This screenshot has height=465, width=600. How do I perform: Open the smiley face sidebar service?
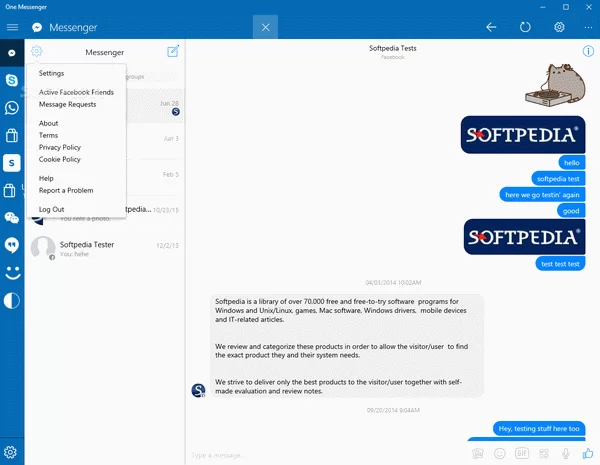pos(13,273)
